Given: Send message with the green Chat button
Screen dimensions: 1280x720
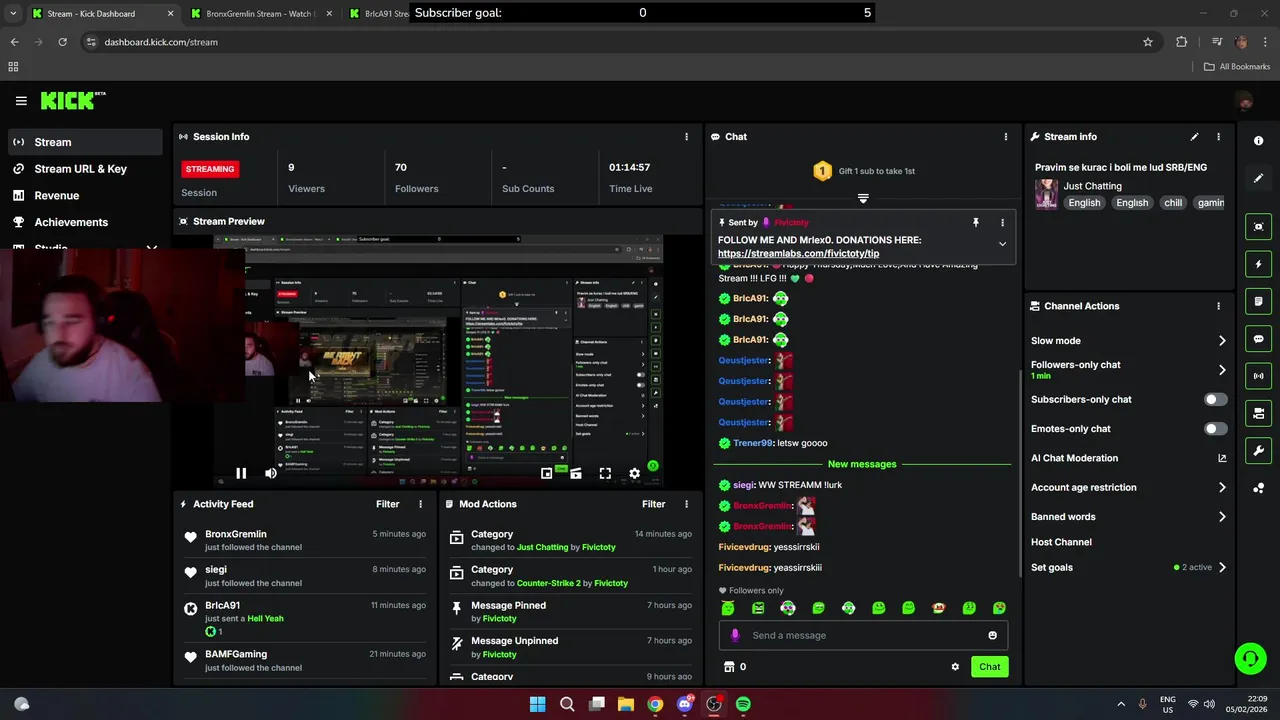Looking at the screenshot, I should point(989,667).
